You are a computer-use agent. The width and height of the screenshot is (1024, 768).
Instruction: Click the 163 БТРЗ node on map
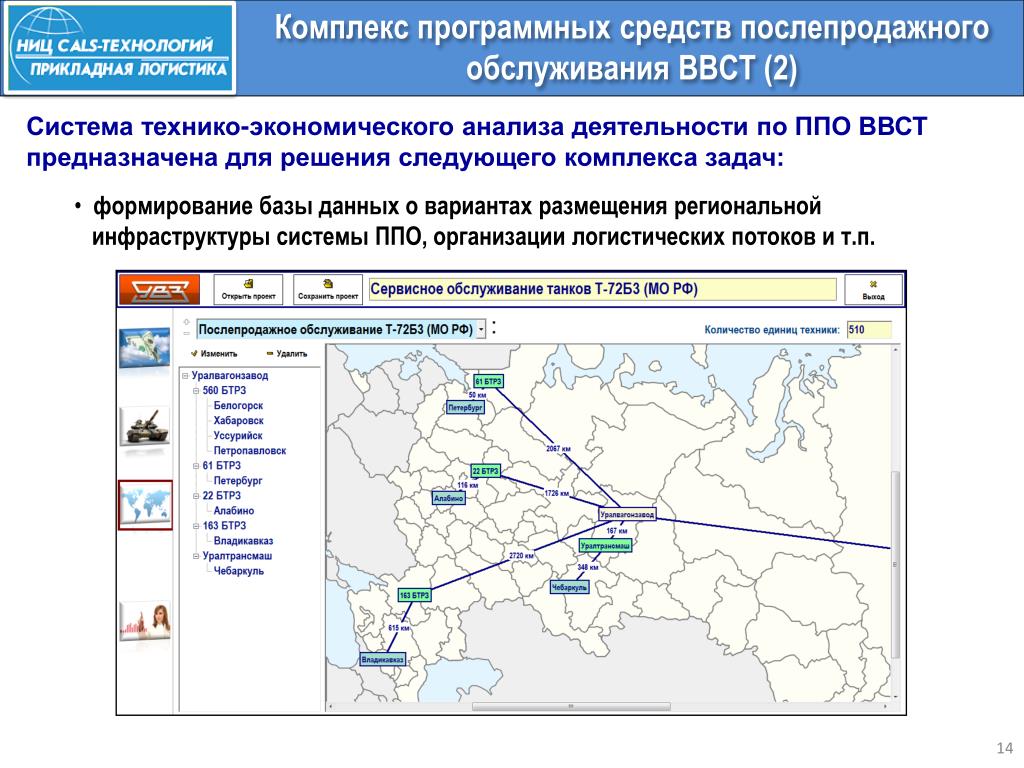[x=414, y=596]
